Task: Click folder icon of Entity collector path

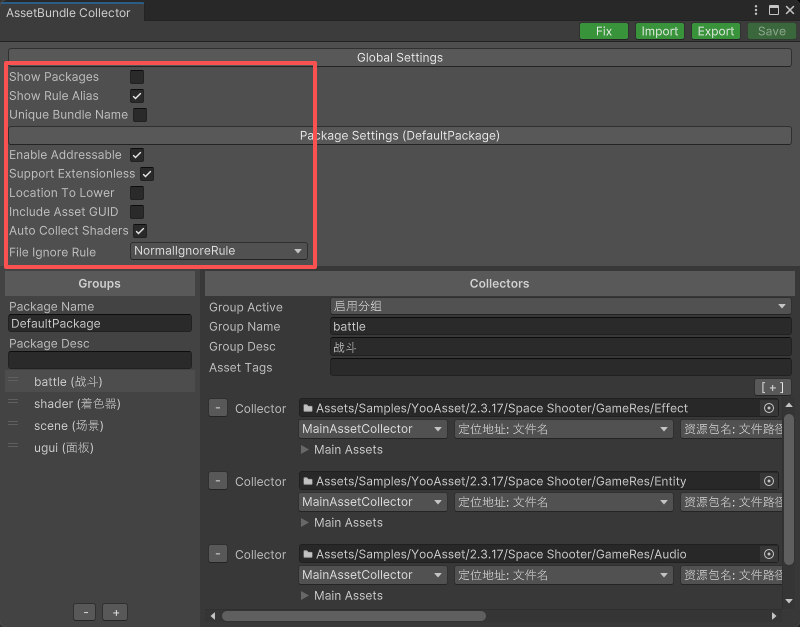Action: coord(308,481)
